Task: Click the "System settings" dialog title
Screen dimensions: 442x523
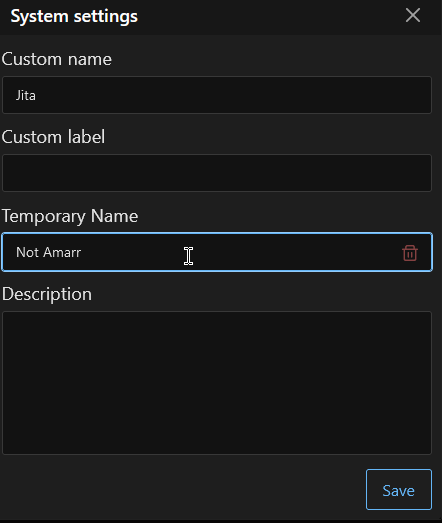Action: (x=74, y=16)
